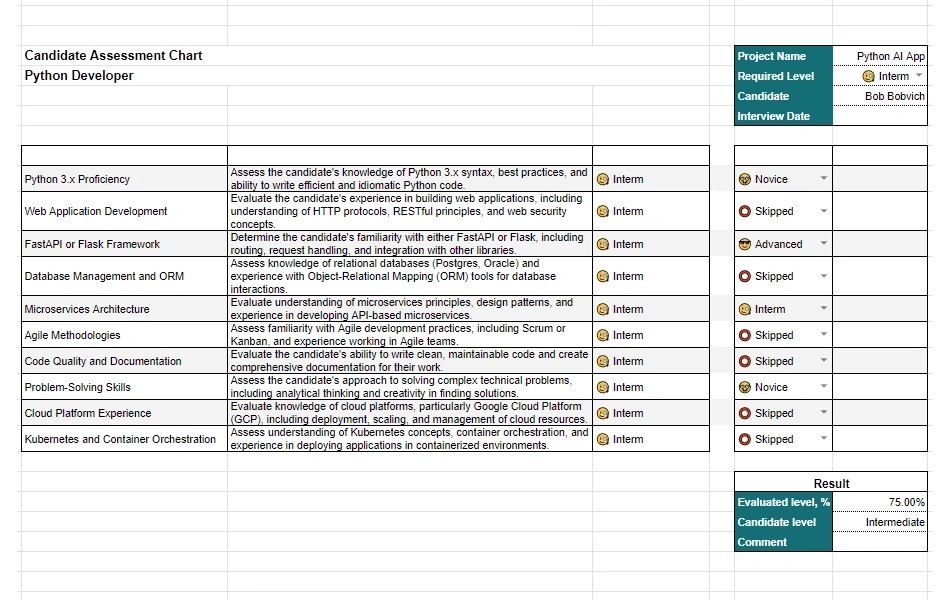This screenshot has width=950, height=600.
Task: Click the Interm emoji beside Required Level
Action: click(868, 76)
